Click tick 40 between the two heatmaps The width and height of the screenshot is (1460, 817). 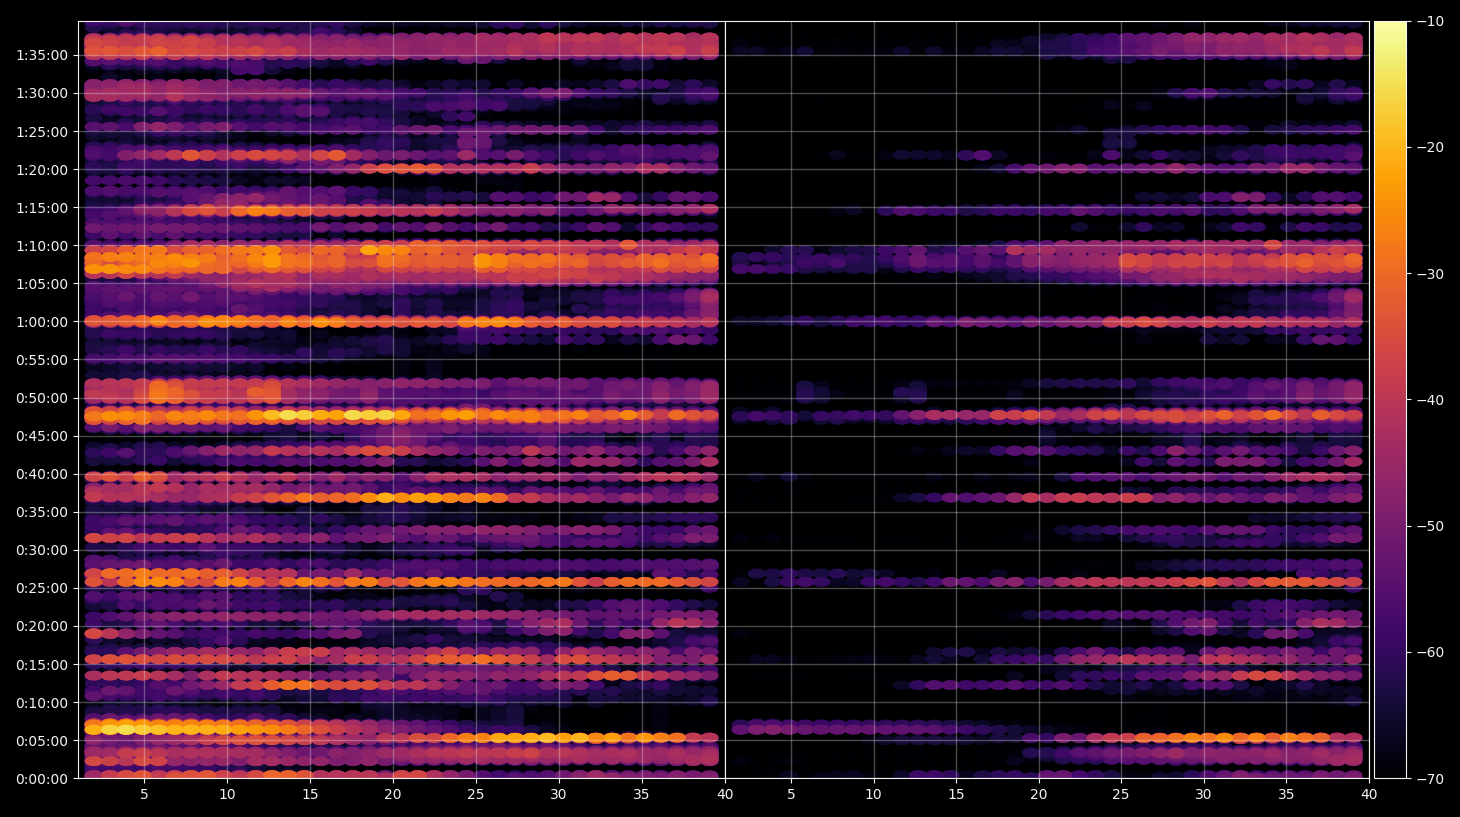(x=725, y=795)
